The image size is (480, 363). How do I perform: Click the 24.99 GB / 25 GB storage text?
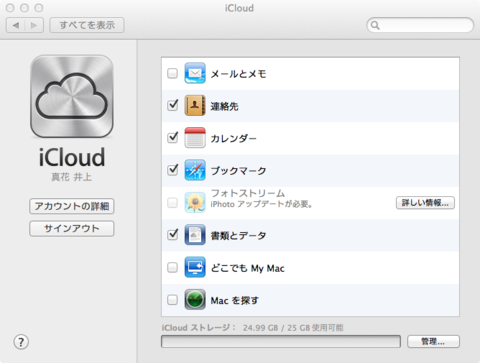click(x=293, y=328)
